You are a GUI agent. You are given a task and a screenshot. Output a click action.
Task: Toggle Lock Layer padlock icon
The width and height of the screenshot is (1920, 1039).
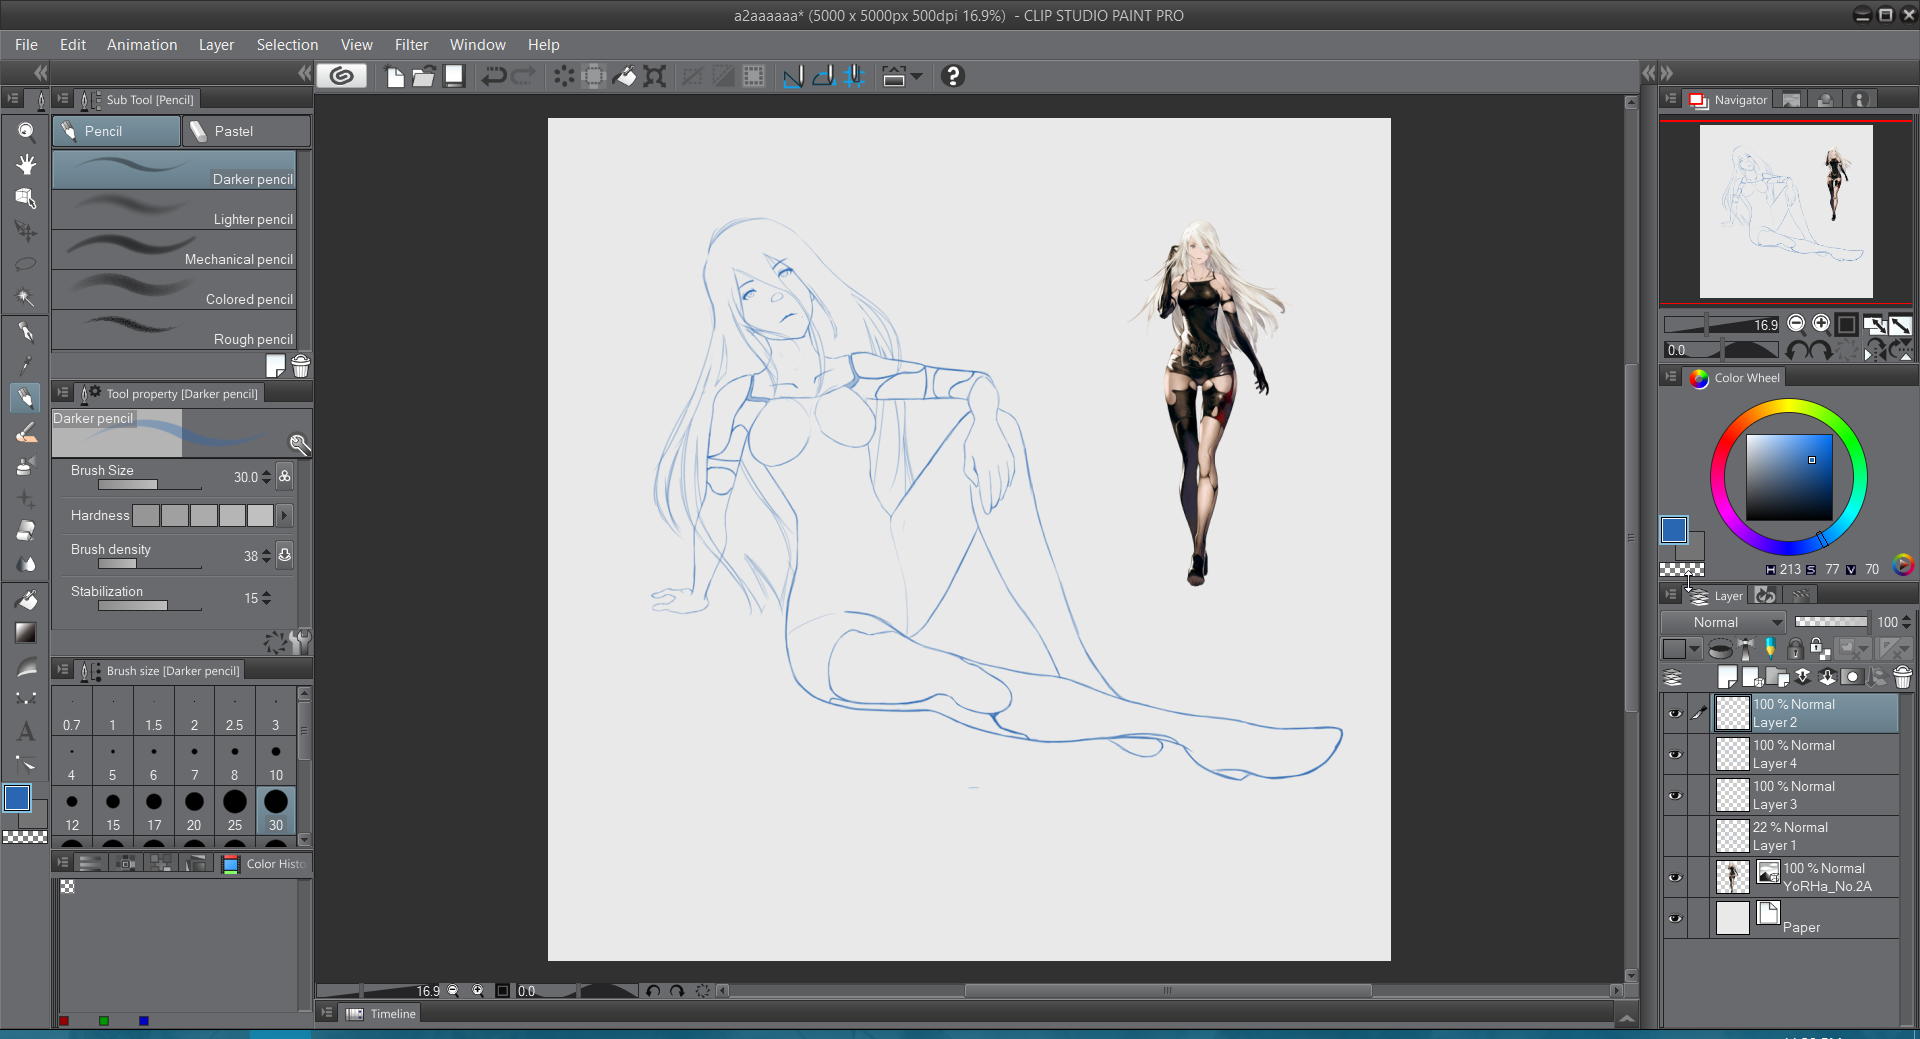tap(1795, 649)
